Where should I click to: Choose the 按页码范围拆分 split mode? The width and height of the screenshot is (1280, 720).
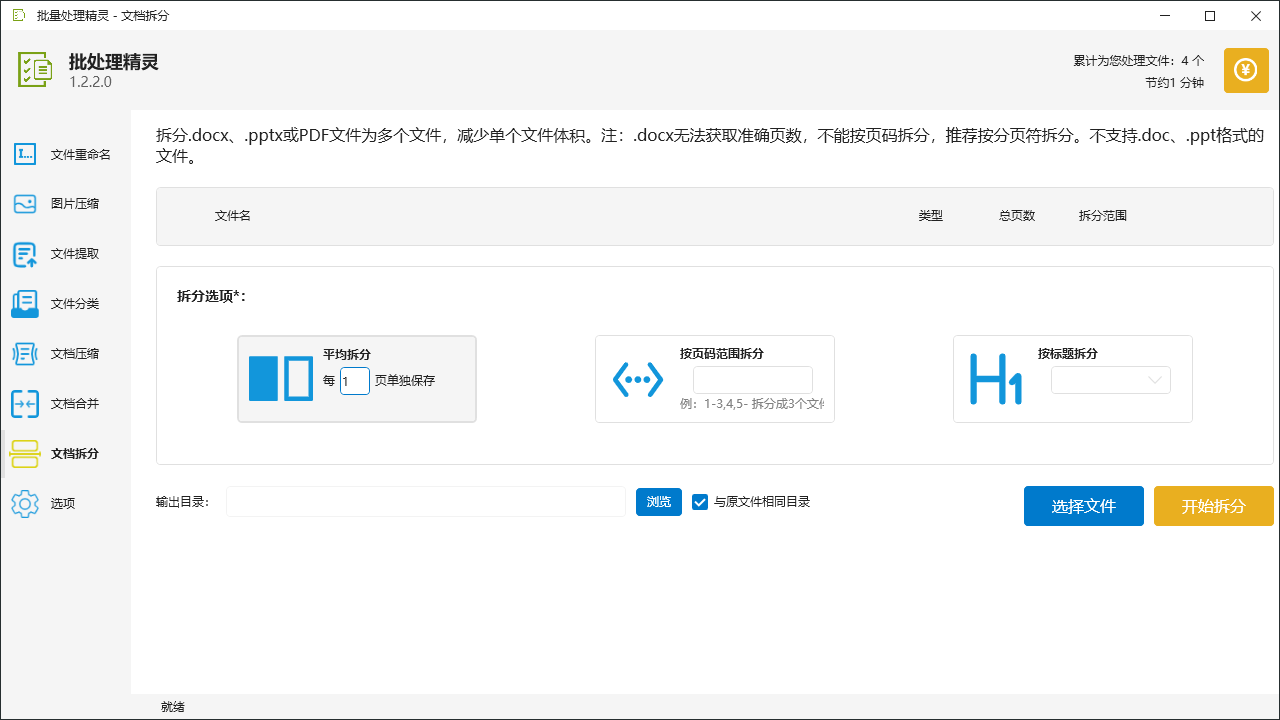714,379
